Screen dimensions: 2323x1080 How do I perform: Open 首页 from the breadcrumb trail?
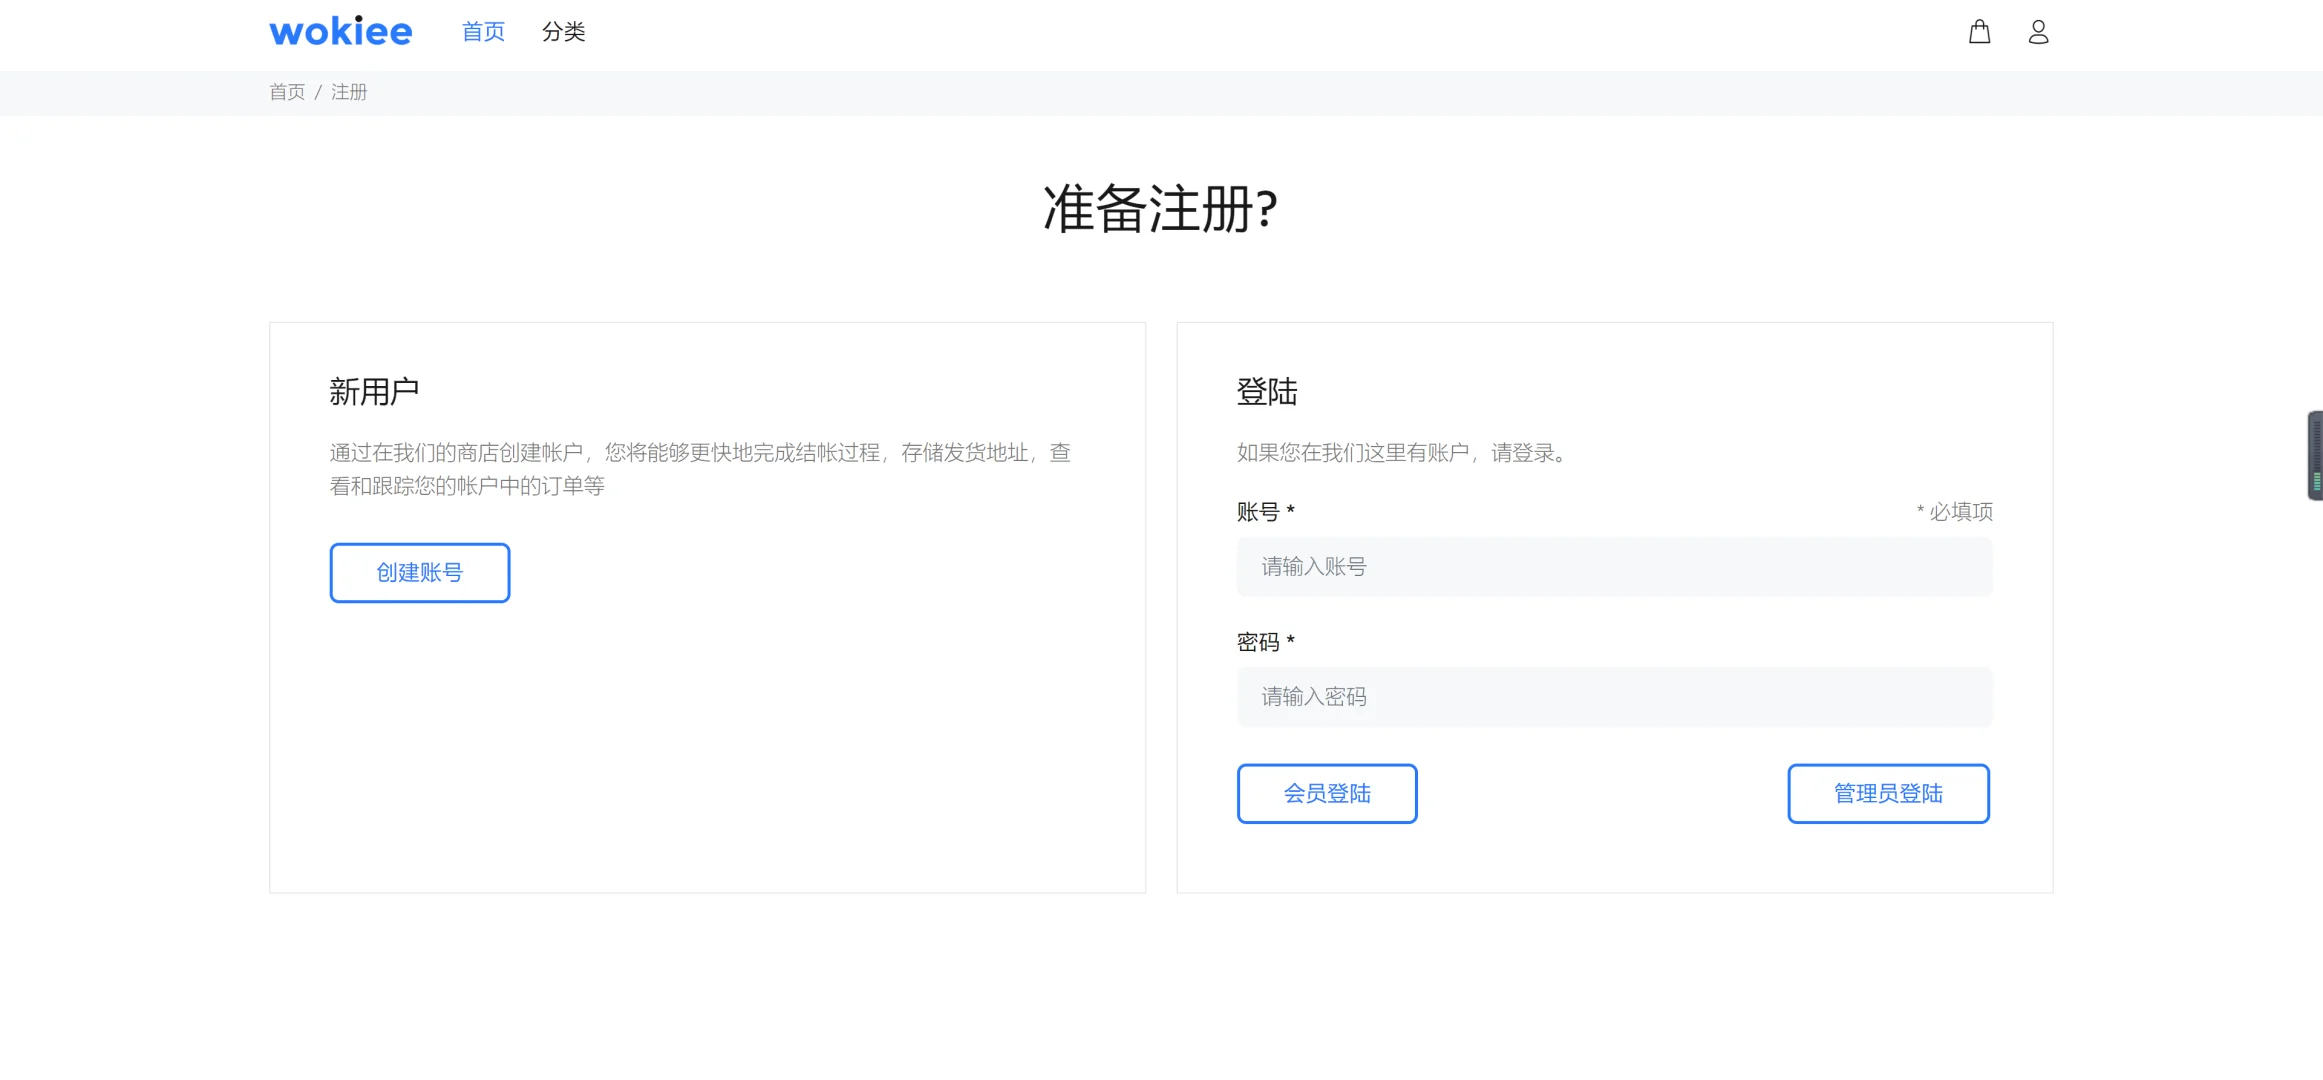286,92
